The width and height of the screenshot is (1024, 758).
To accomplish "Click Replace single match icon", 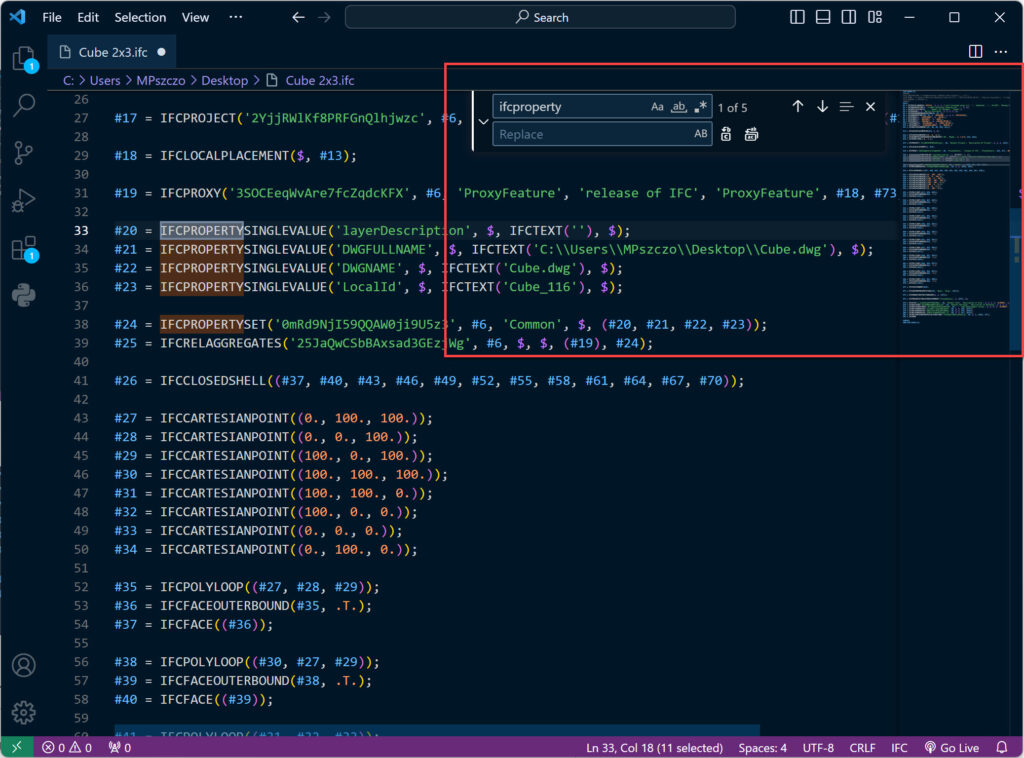I will pyautogui.click(x=726, y=134).
